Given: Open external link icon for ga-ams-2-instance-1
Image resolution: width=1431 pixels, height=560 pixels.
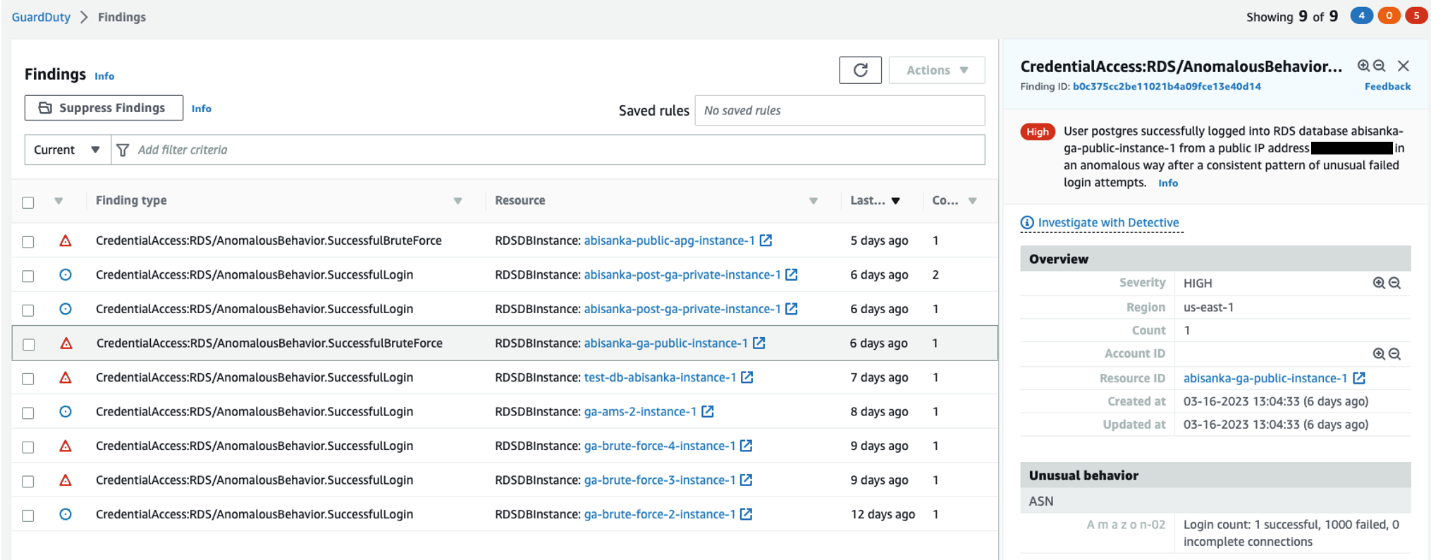Looking at the screenshot, I should (x=708, y=412).
